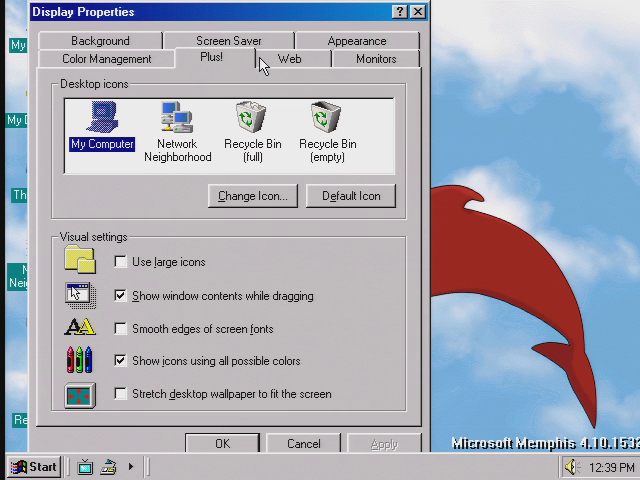Dismiss dialog with Cancel button
The height and width of the screenshot is (480, 640).
pos(303,443)
